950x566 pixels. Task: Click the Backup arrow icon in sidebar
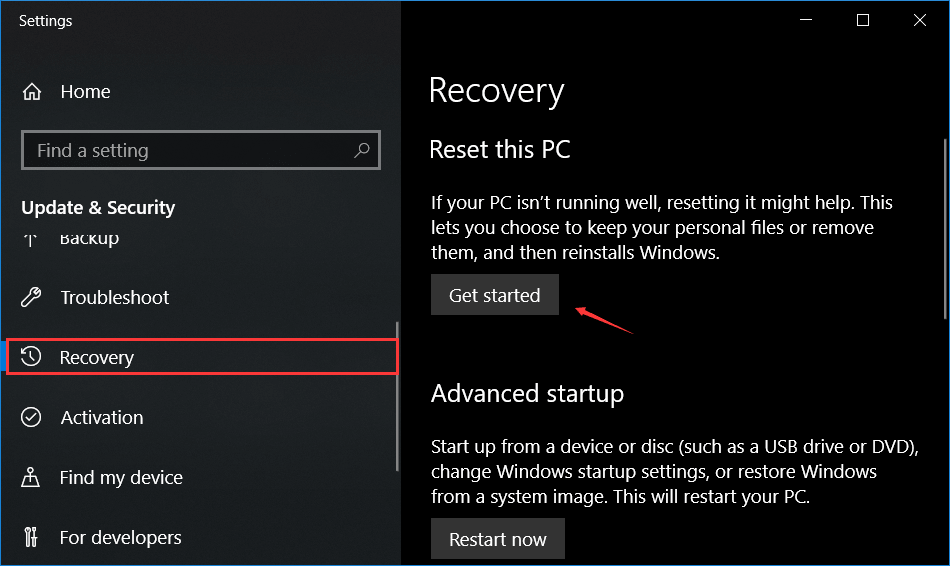point(32,240)
